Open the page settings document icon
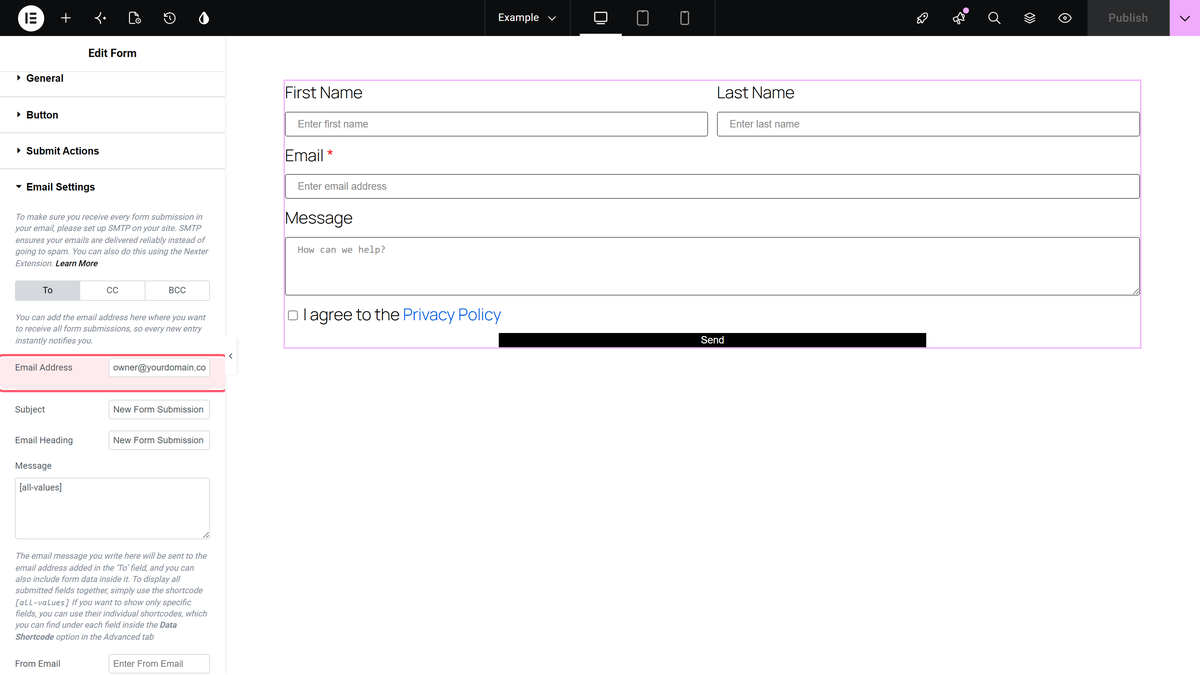The height and width of the screenshot is (675, 1200). click(x=135, y=18)
